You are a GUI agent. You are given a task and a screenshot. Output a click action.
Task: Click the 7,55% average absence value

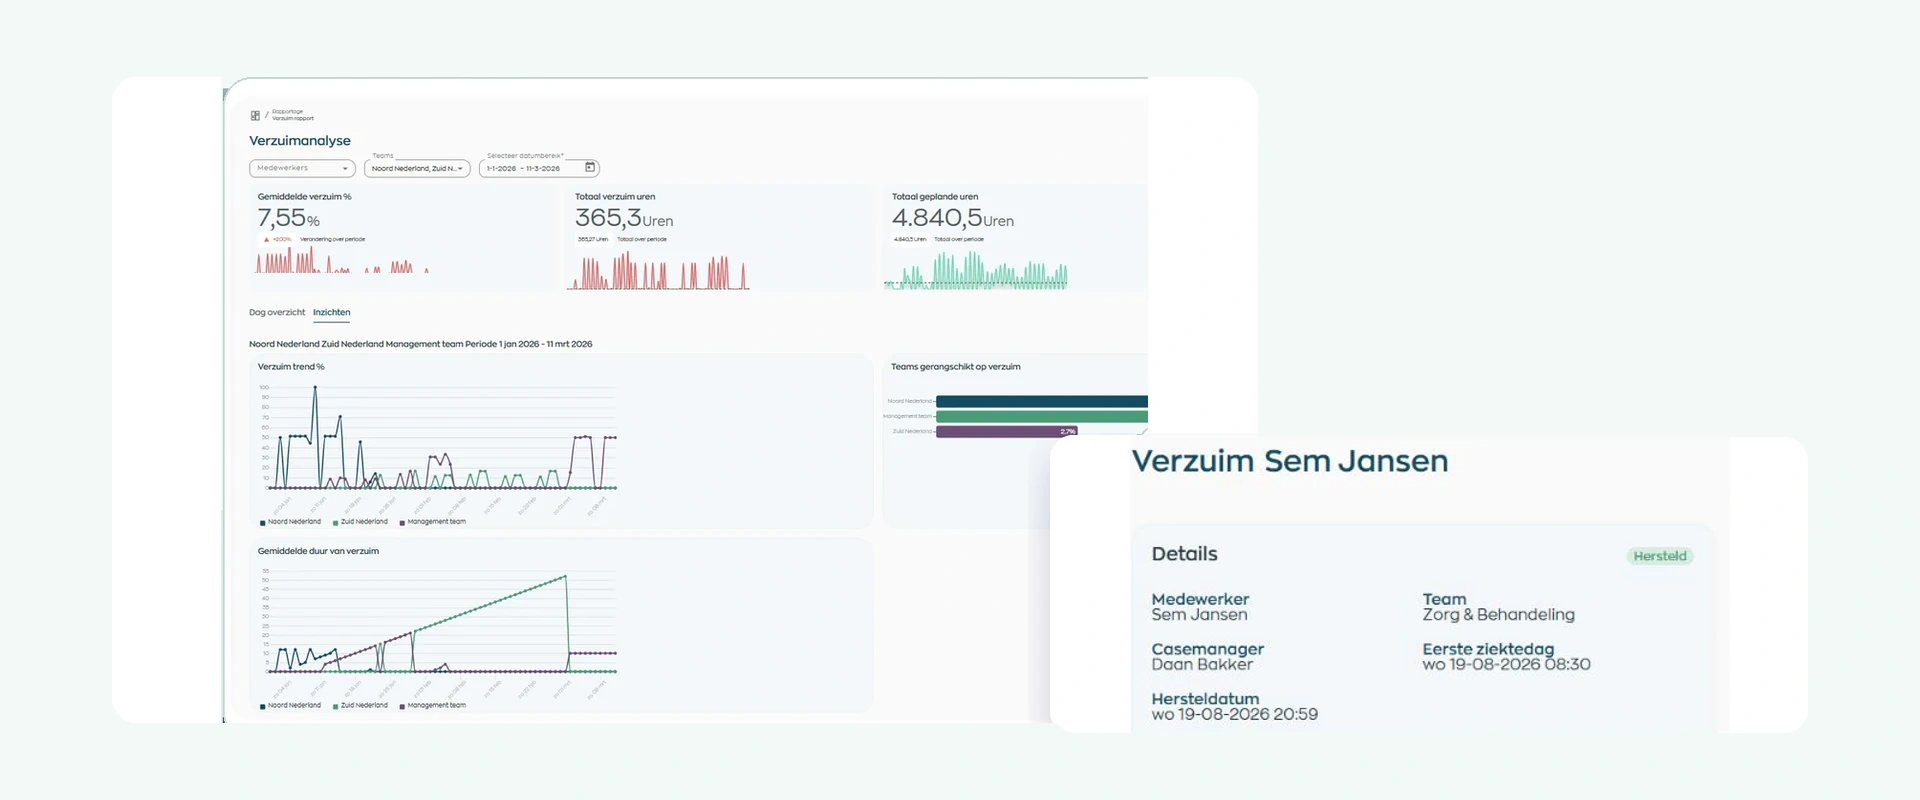pos(289,218)
